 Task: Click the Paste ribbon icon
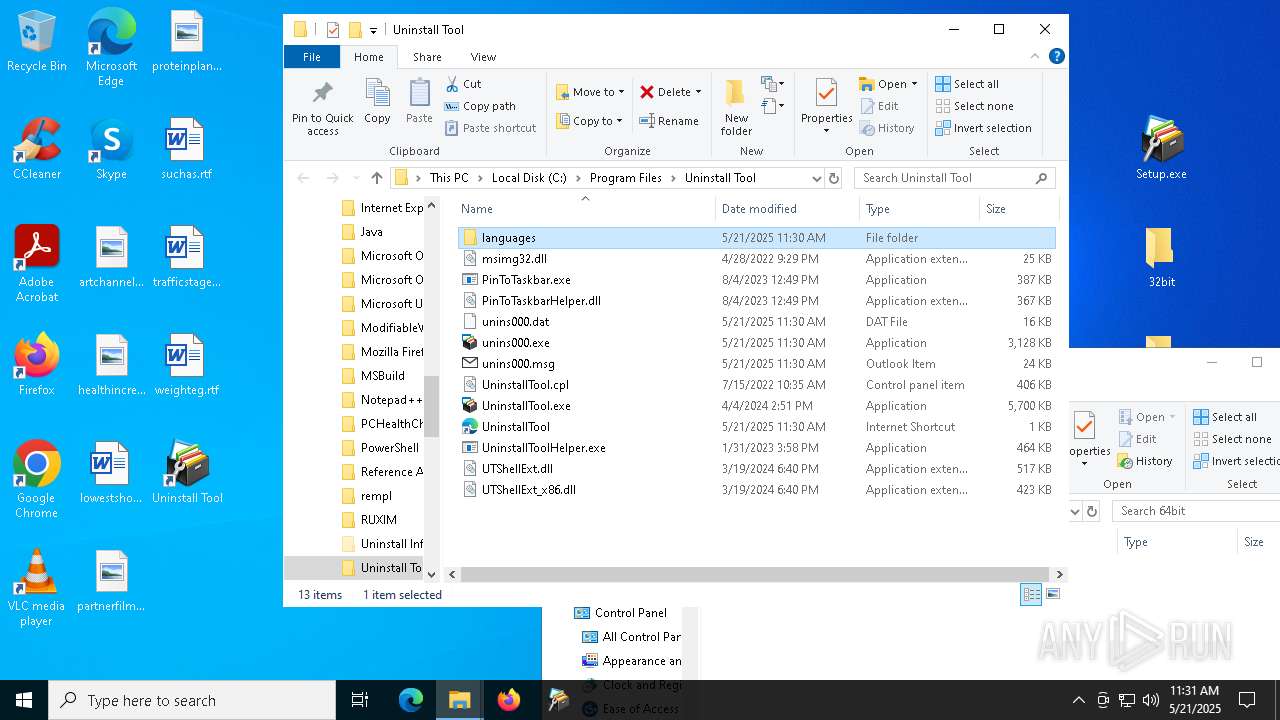click(x=419, y=103)
